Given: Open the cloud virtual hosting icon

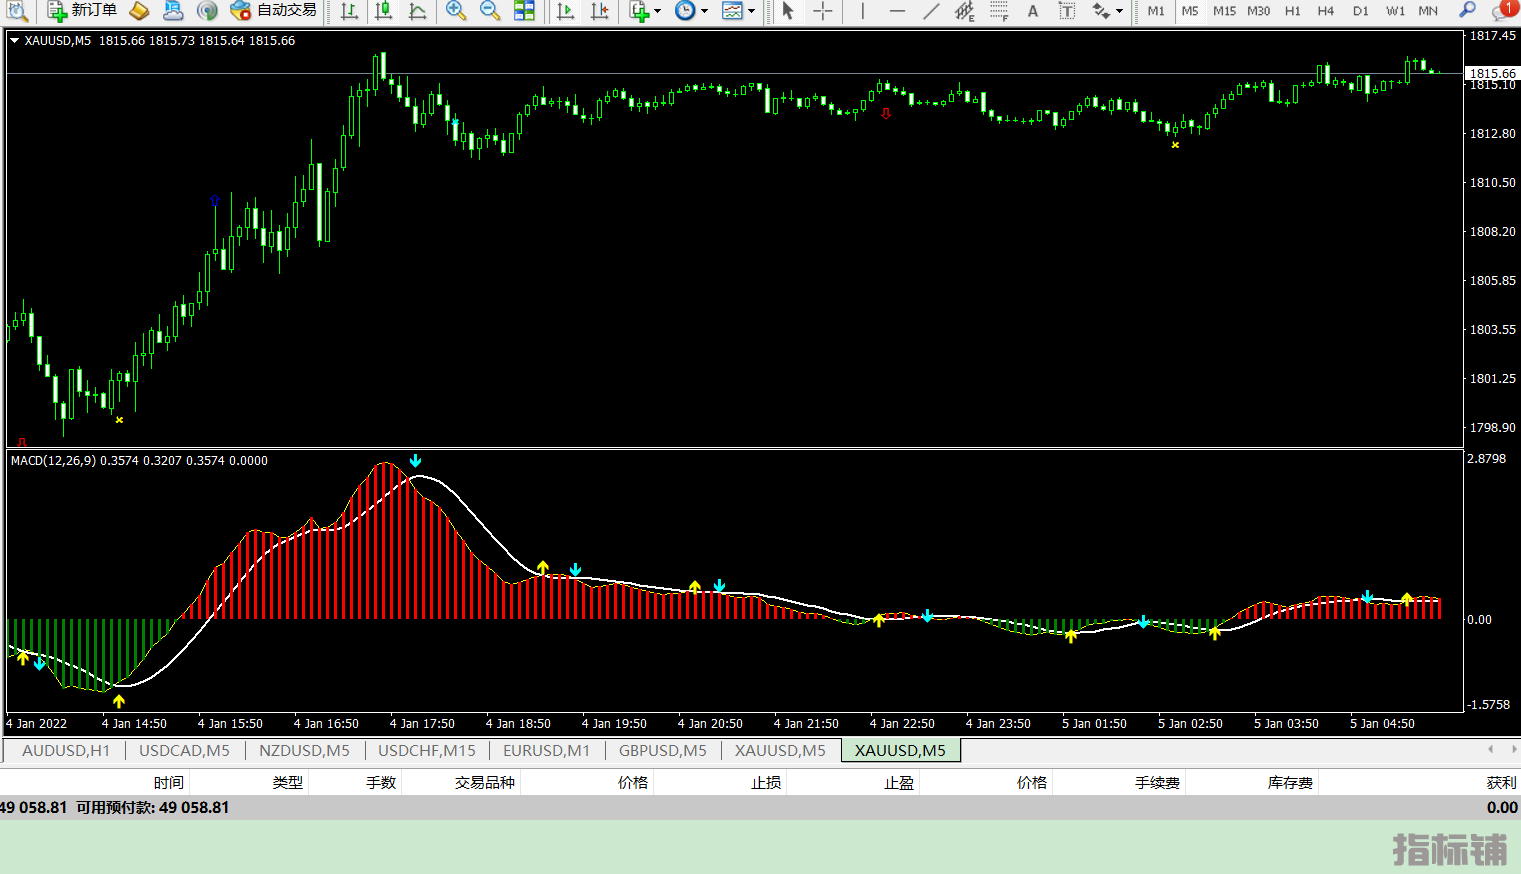Looking at the screenshot, I should (173, 11).
